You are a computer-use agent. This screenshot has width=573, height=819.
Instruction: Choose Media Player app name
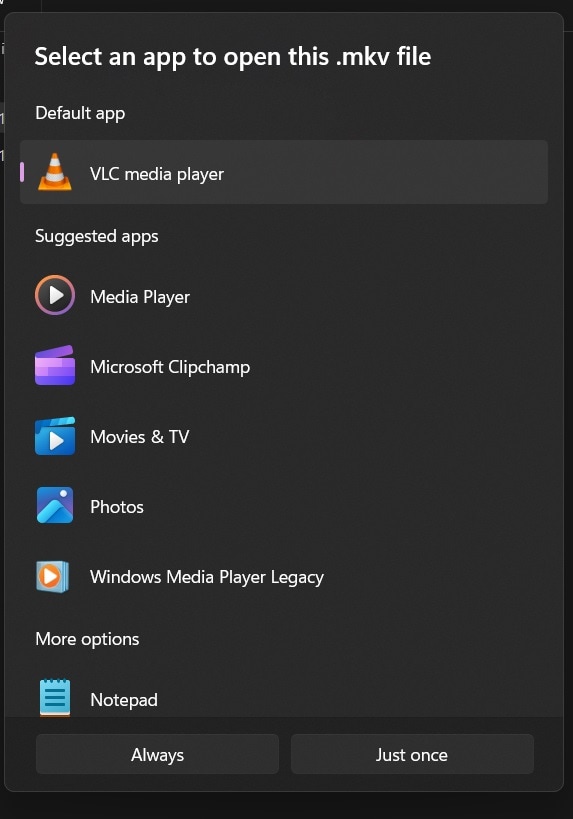(140, 297)
